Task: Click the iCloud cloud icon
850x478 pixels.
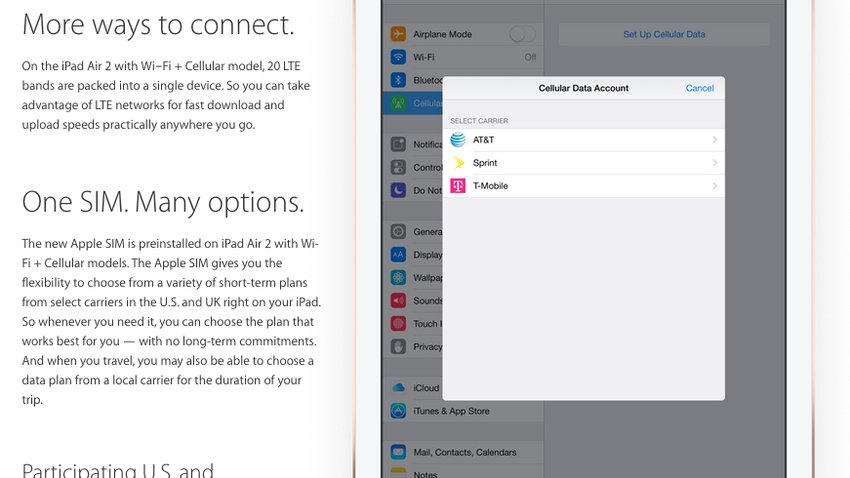Action: [x=398, y=387]
